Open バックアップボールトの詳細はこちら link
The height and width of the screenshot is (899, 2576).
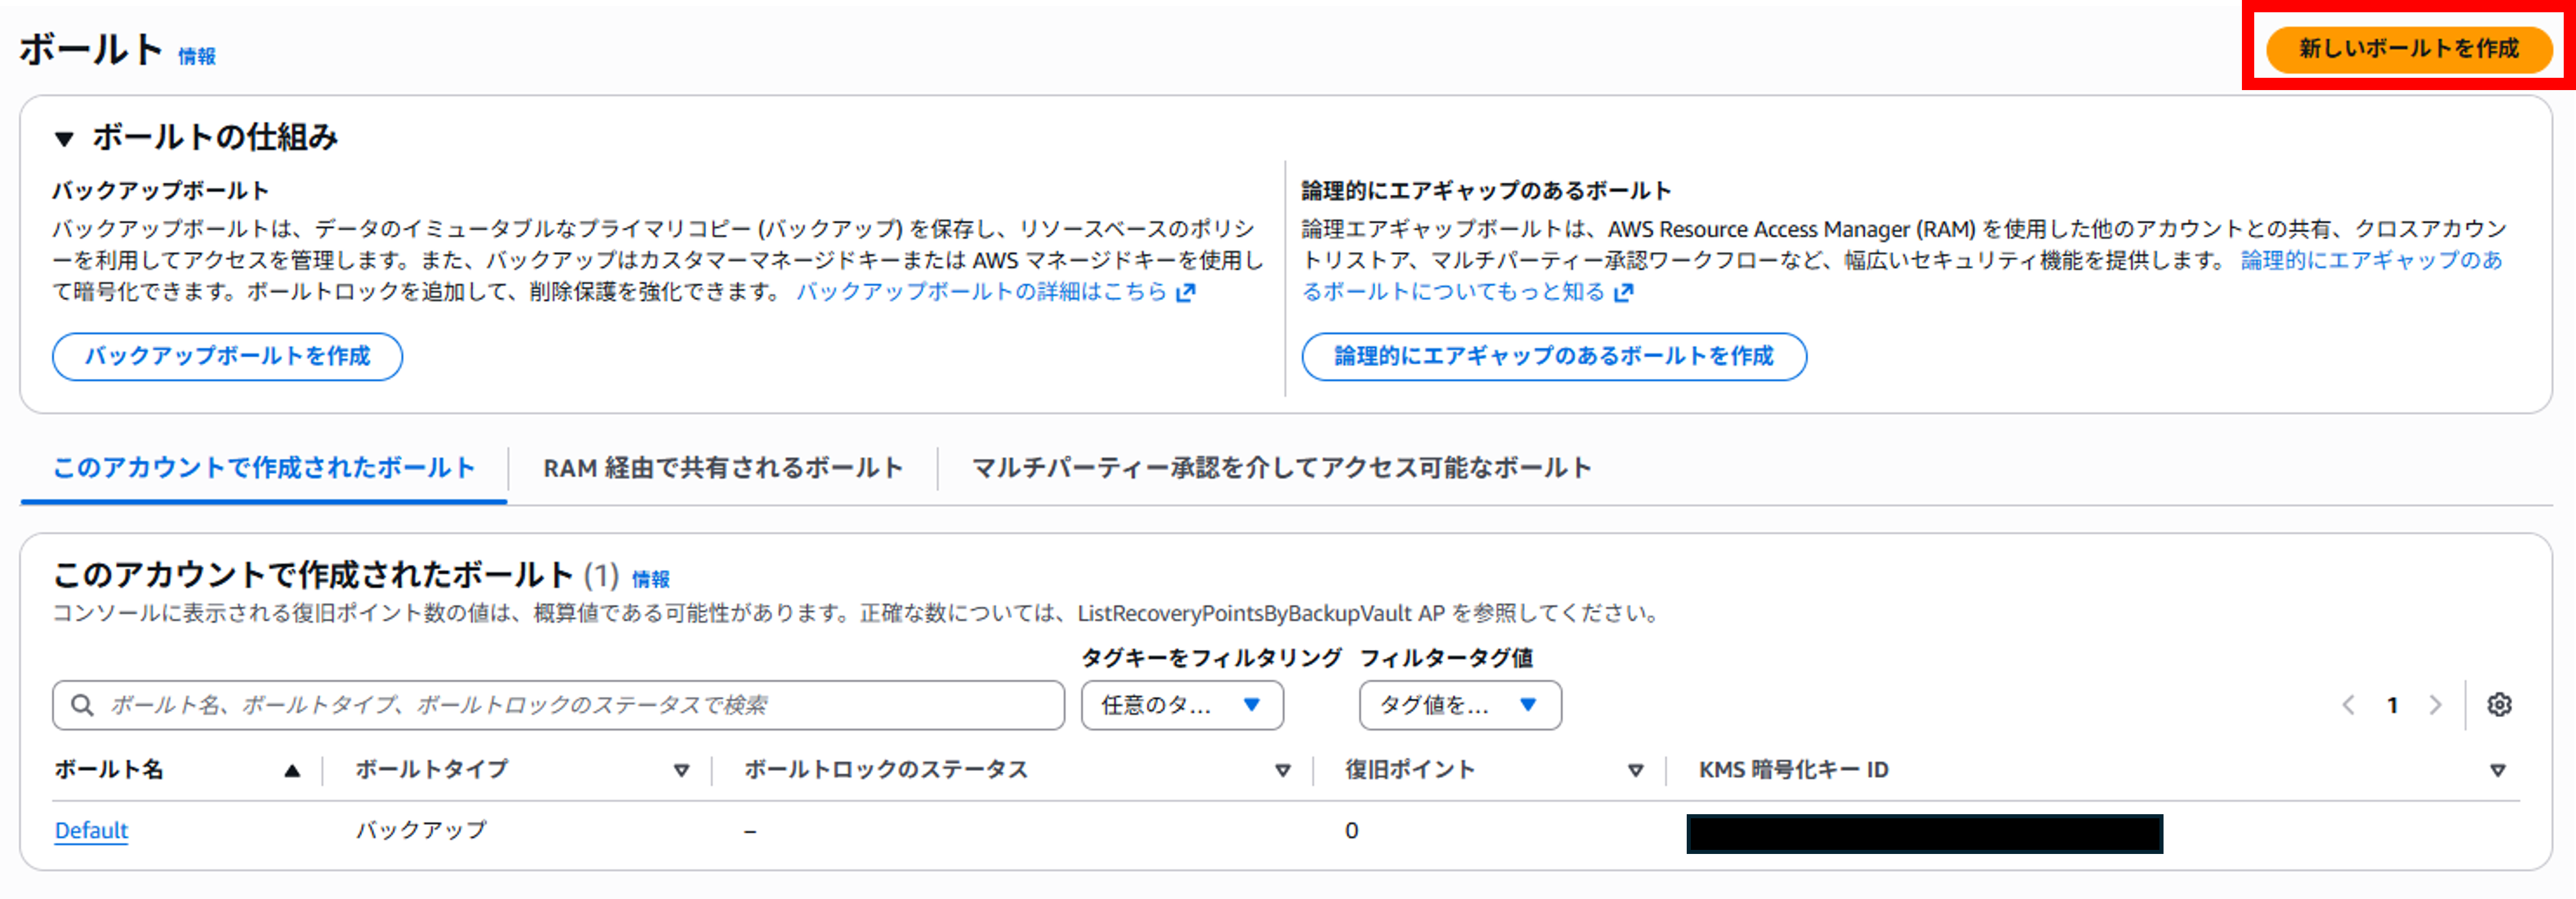pyautogui.click(x=995, y=292)
